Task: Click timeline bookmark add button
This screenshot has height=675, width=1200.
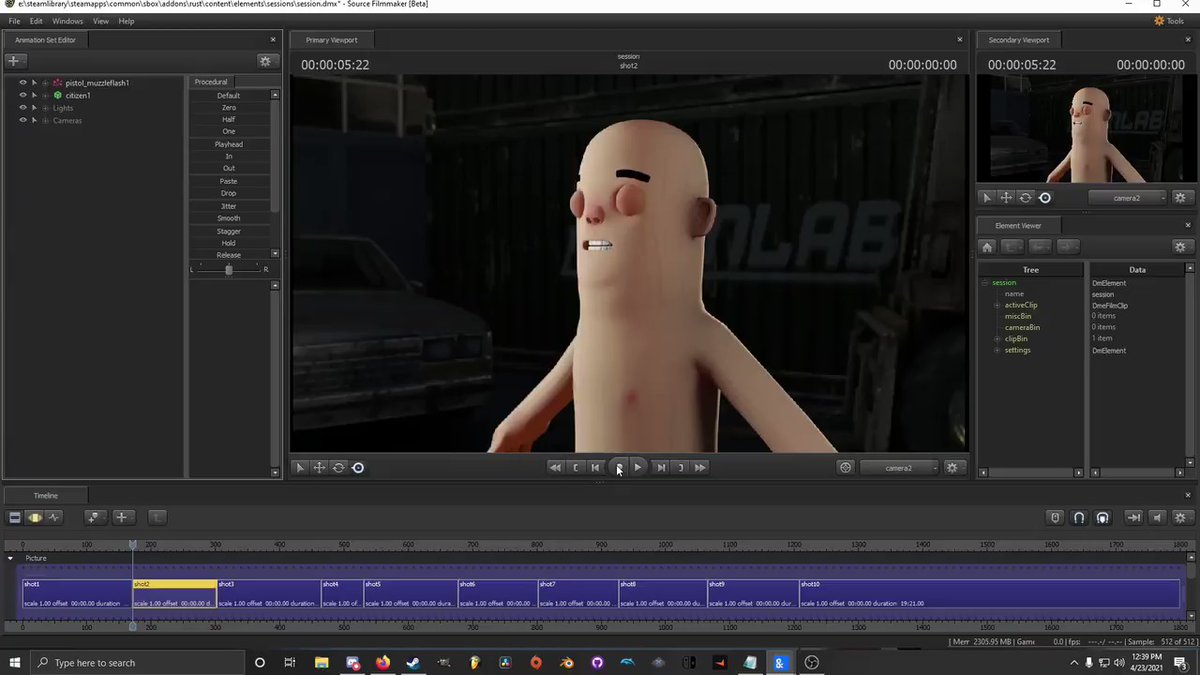Action: (x=95, y=517)
